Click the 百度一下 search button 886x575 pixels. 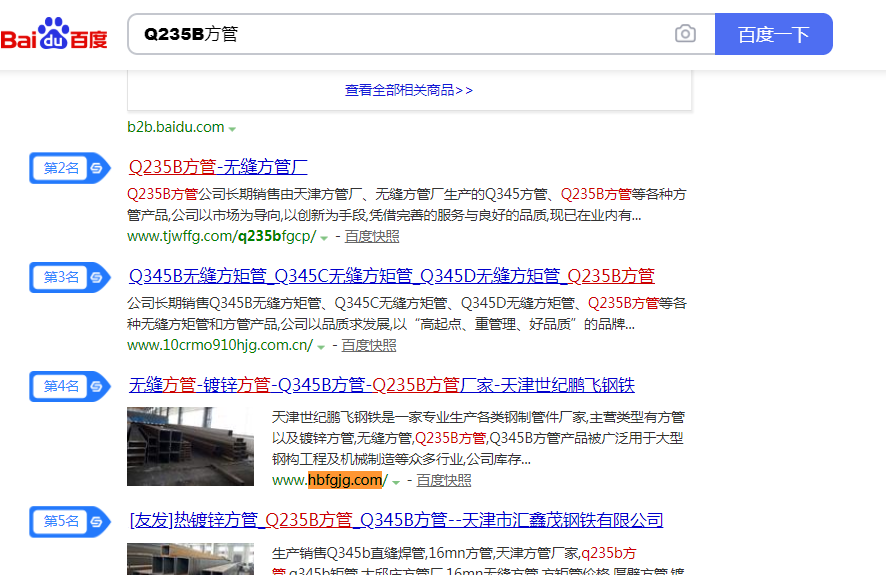pyautogui.click(x=774, y=34)
